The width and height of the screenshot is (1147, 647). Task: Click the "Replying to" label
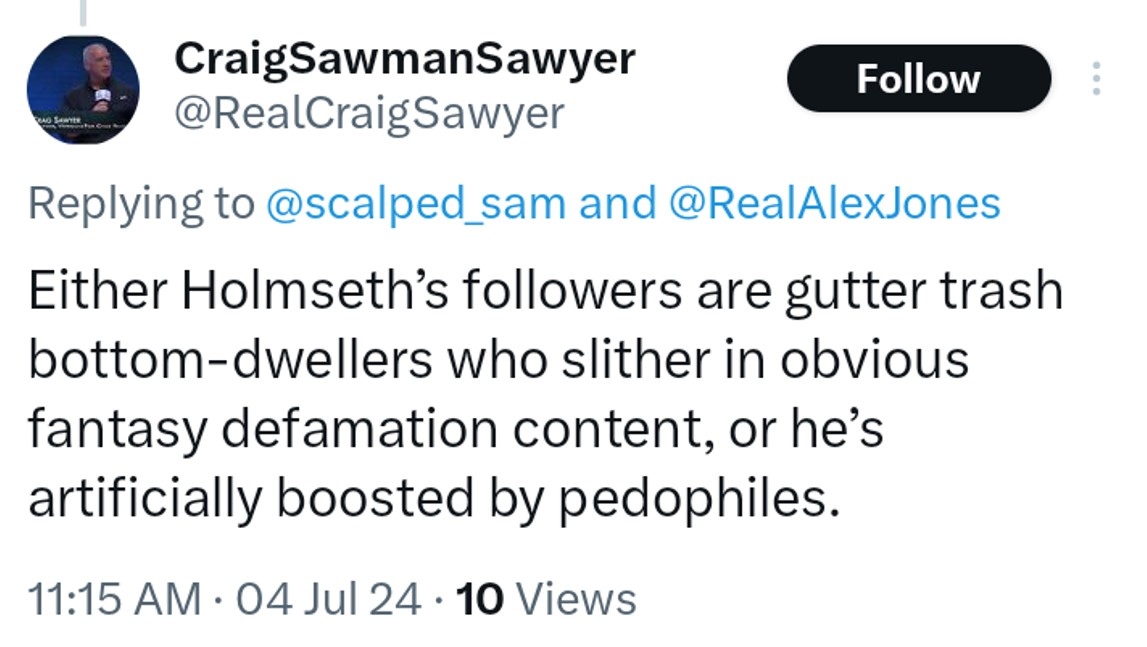tap(141, 203)
